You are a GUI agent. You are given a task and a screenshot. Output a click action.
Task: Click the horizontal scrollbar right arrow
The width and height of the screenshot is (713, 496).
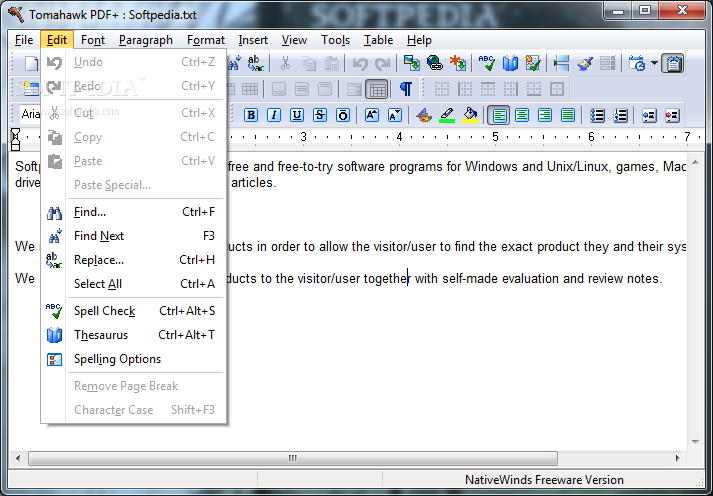(x=678, y=458)
